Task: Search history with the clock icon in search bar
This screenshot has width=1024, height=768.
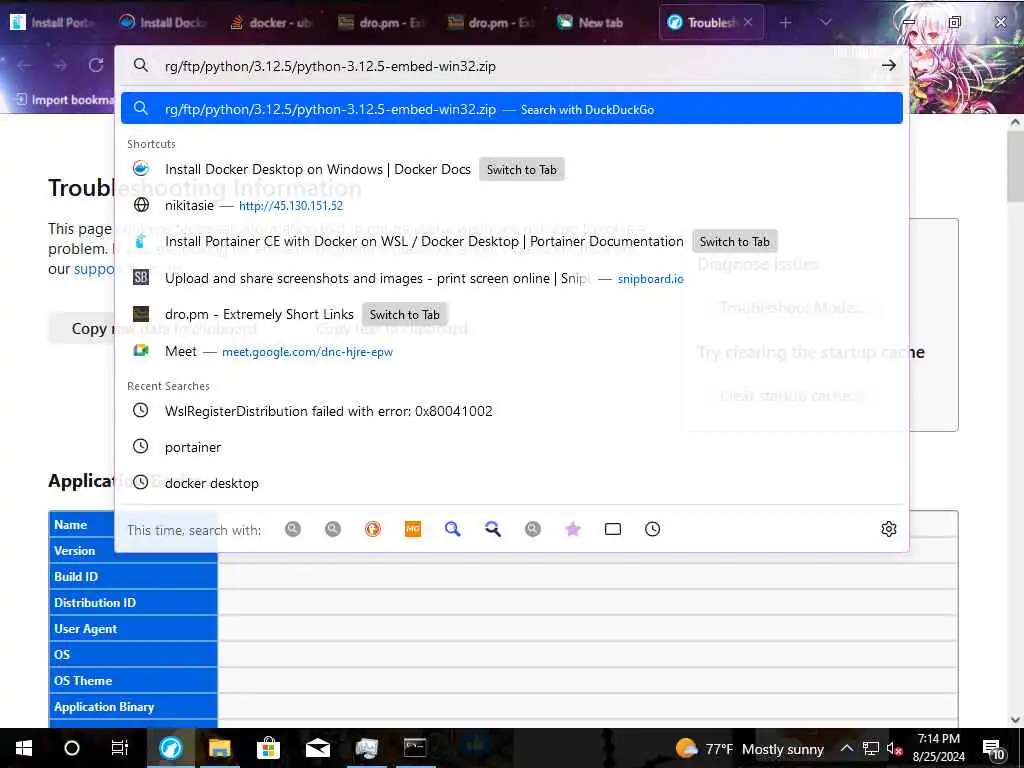Action: click(652, 529)
